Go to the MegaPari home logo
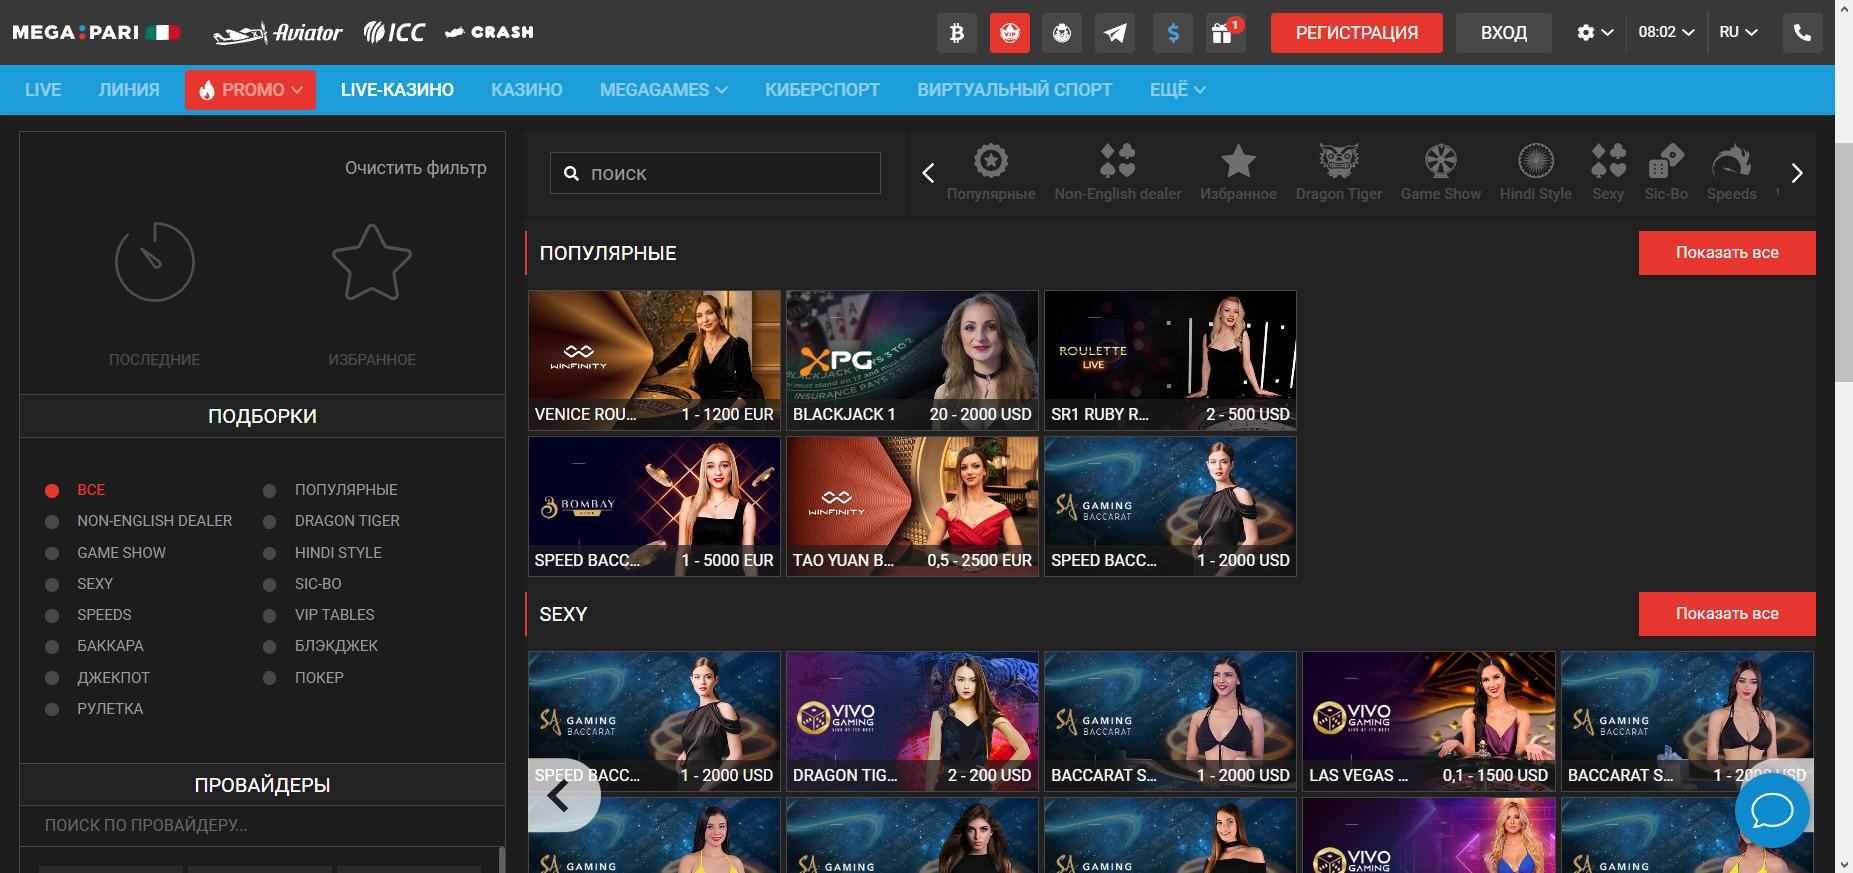The width and height of the screenshot is (1853, 873). click(96, 32)
